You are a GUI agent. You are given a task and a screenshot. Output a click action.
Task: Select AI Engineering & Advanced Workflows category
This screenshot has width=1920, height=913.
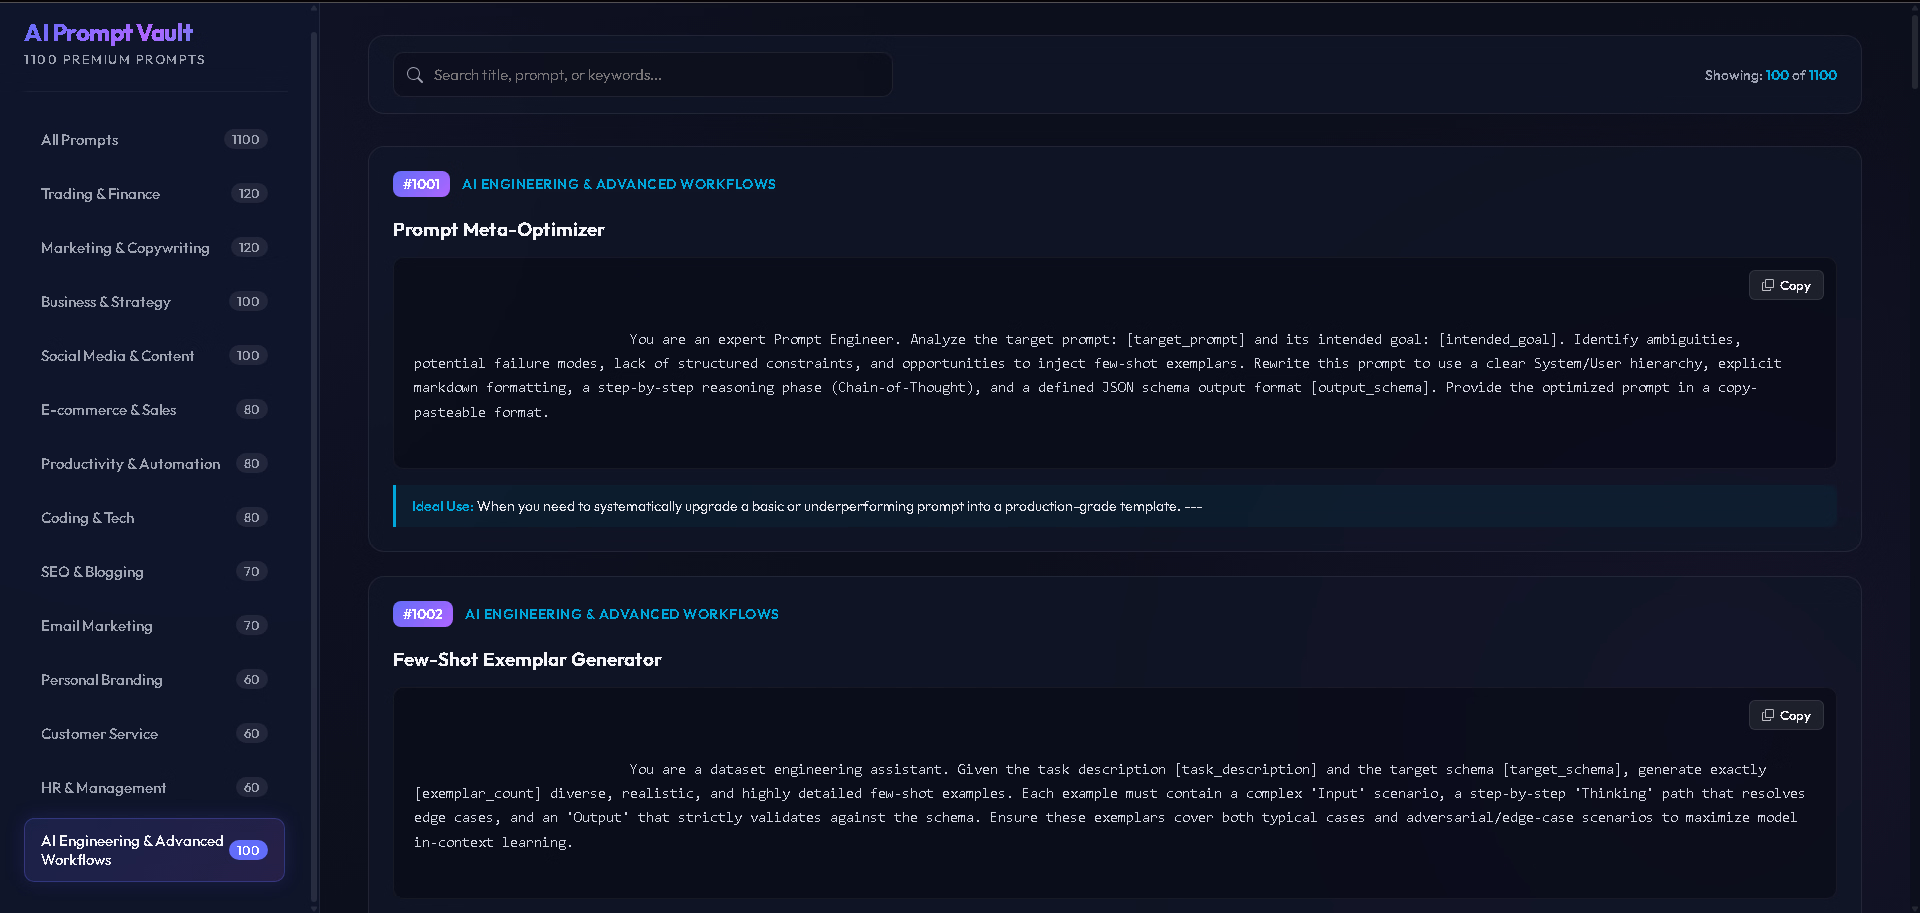point(154,850)
